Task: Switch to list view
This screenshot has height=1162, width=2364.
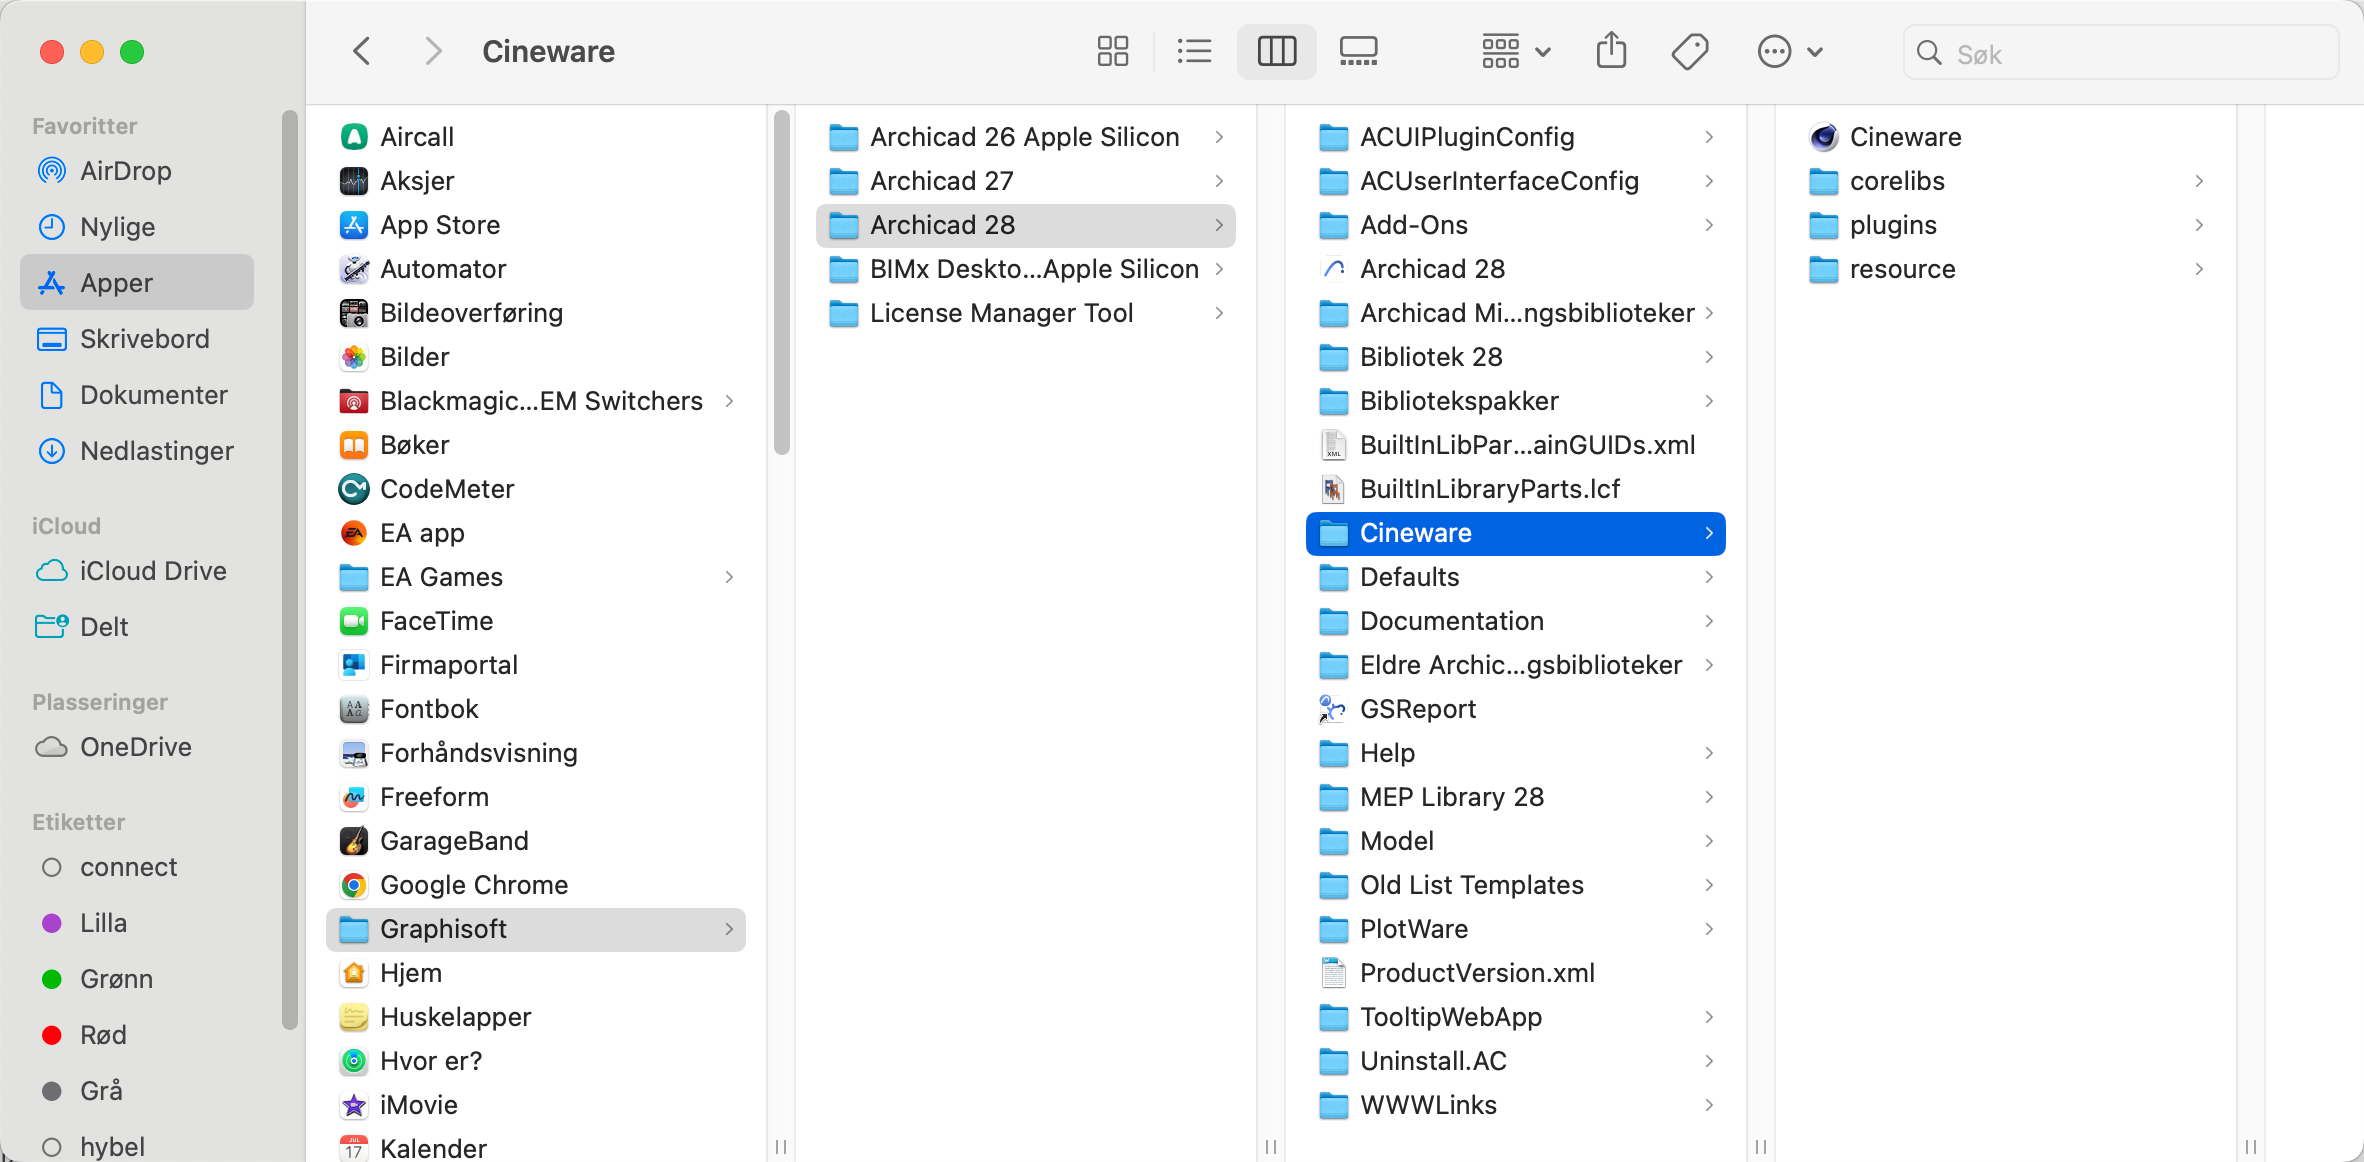Action: (1194, 51)
